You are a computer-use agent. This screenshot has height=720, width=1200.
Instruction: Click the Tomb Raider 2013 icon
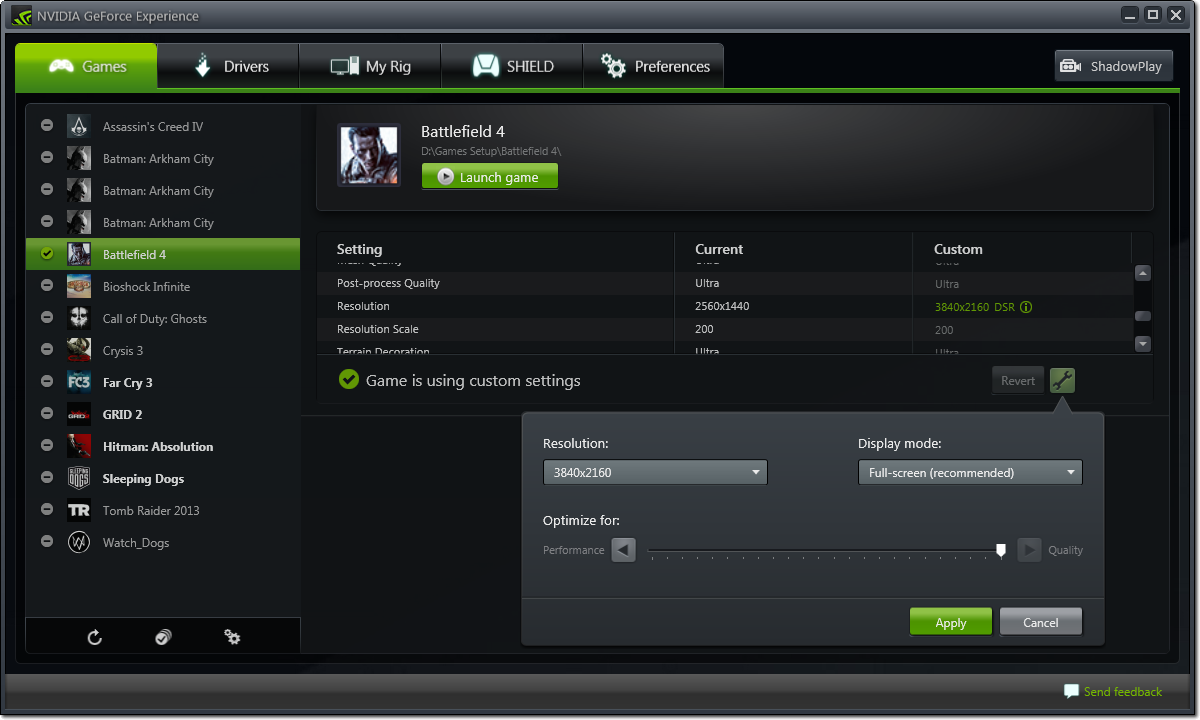pos(79,510)
